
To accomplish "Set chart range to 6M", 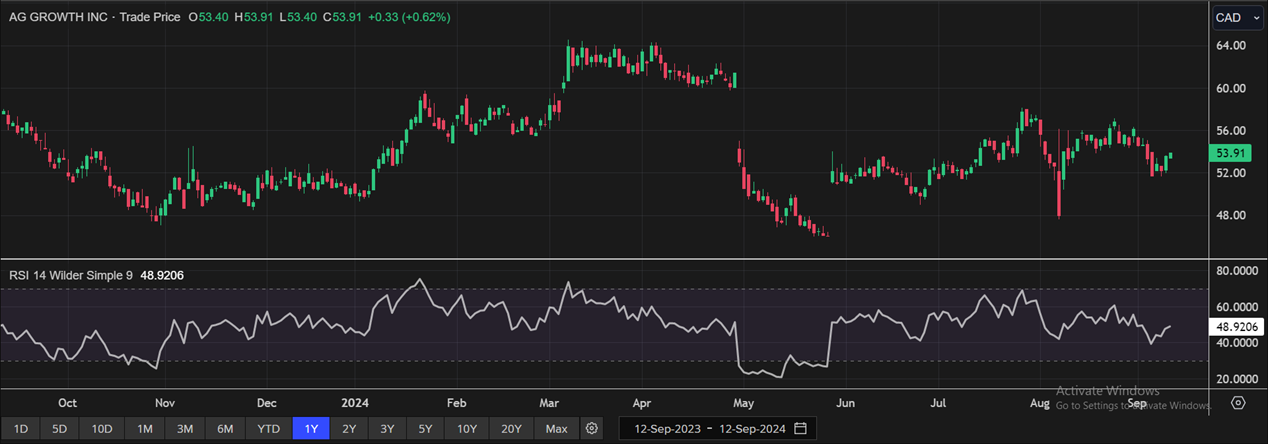I will 225,429.
